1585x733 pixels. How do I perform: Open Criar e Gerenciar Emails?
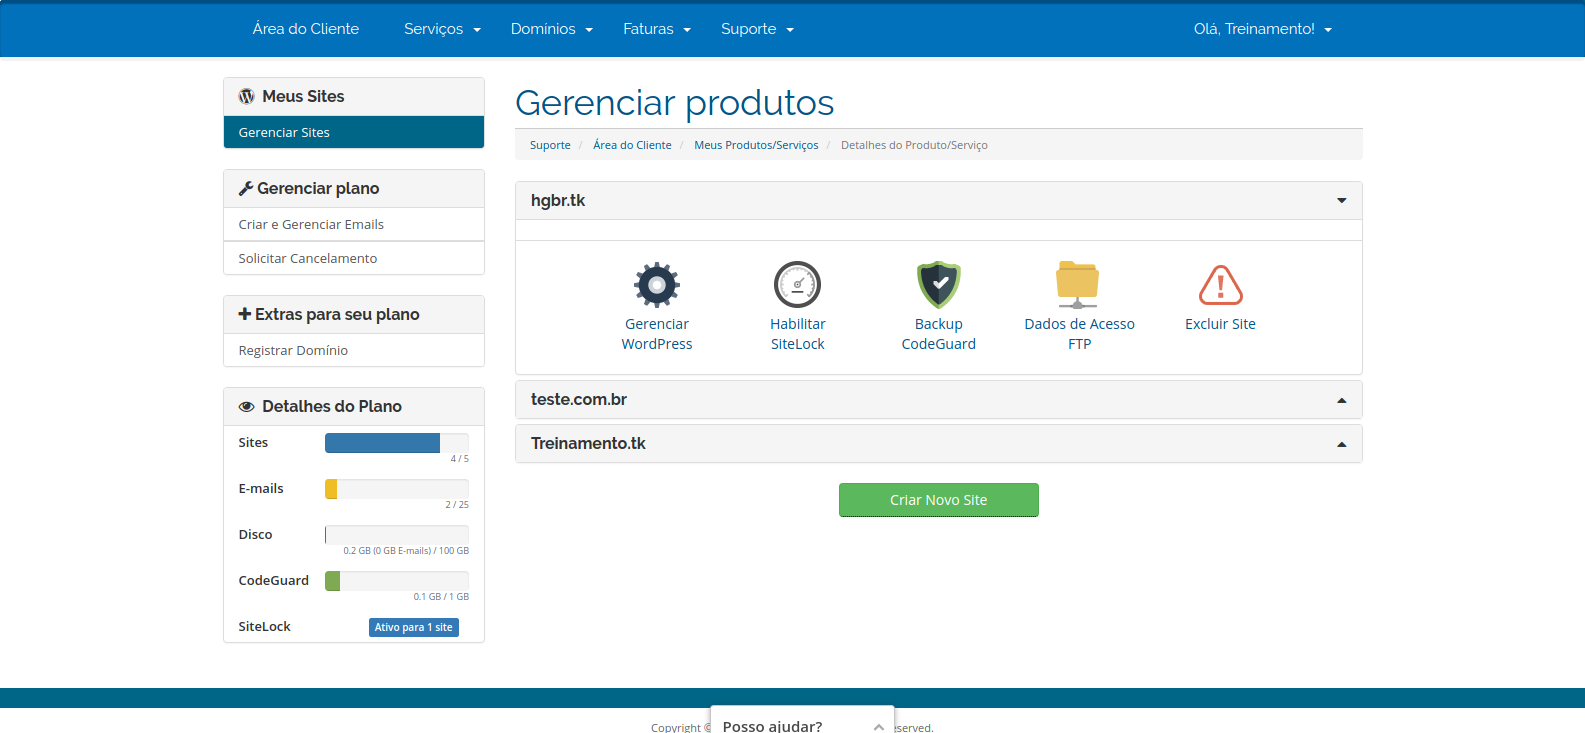(x=354, y=224)
